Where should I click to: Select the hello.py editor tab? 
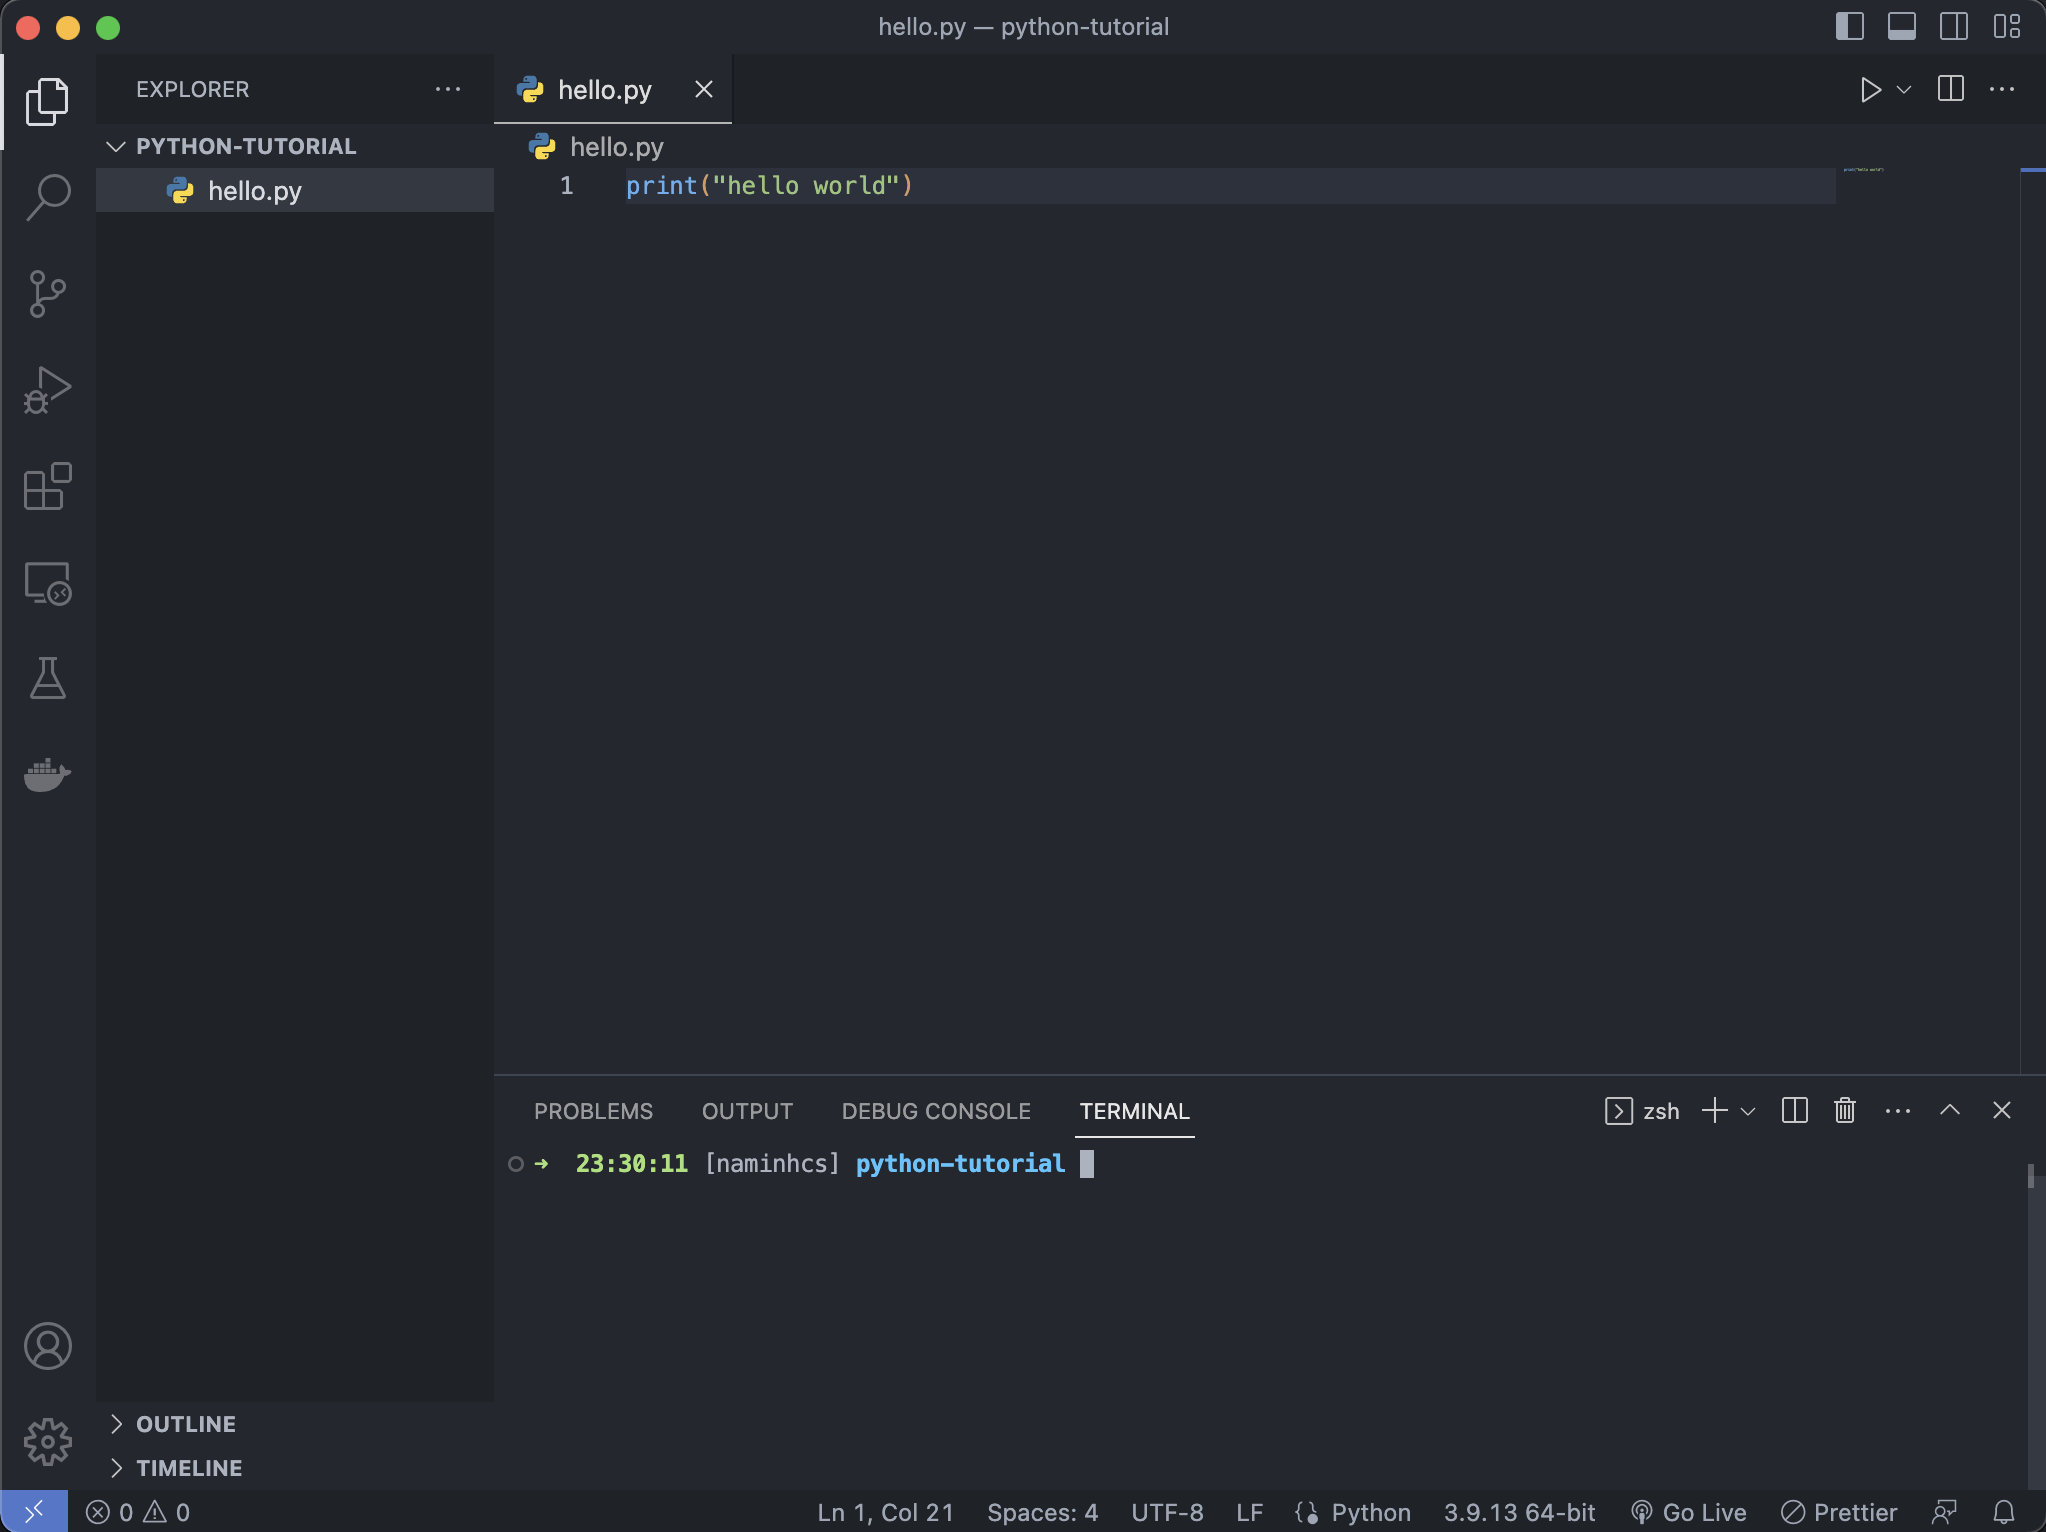[x=613, y=89]
